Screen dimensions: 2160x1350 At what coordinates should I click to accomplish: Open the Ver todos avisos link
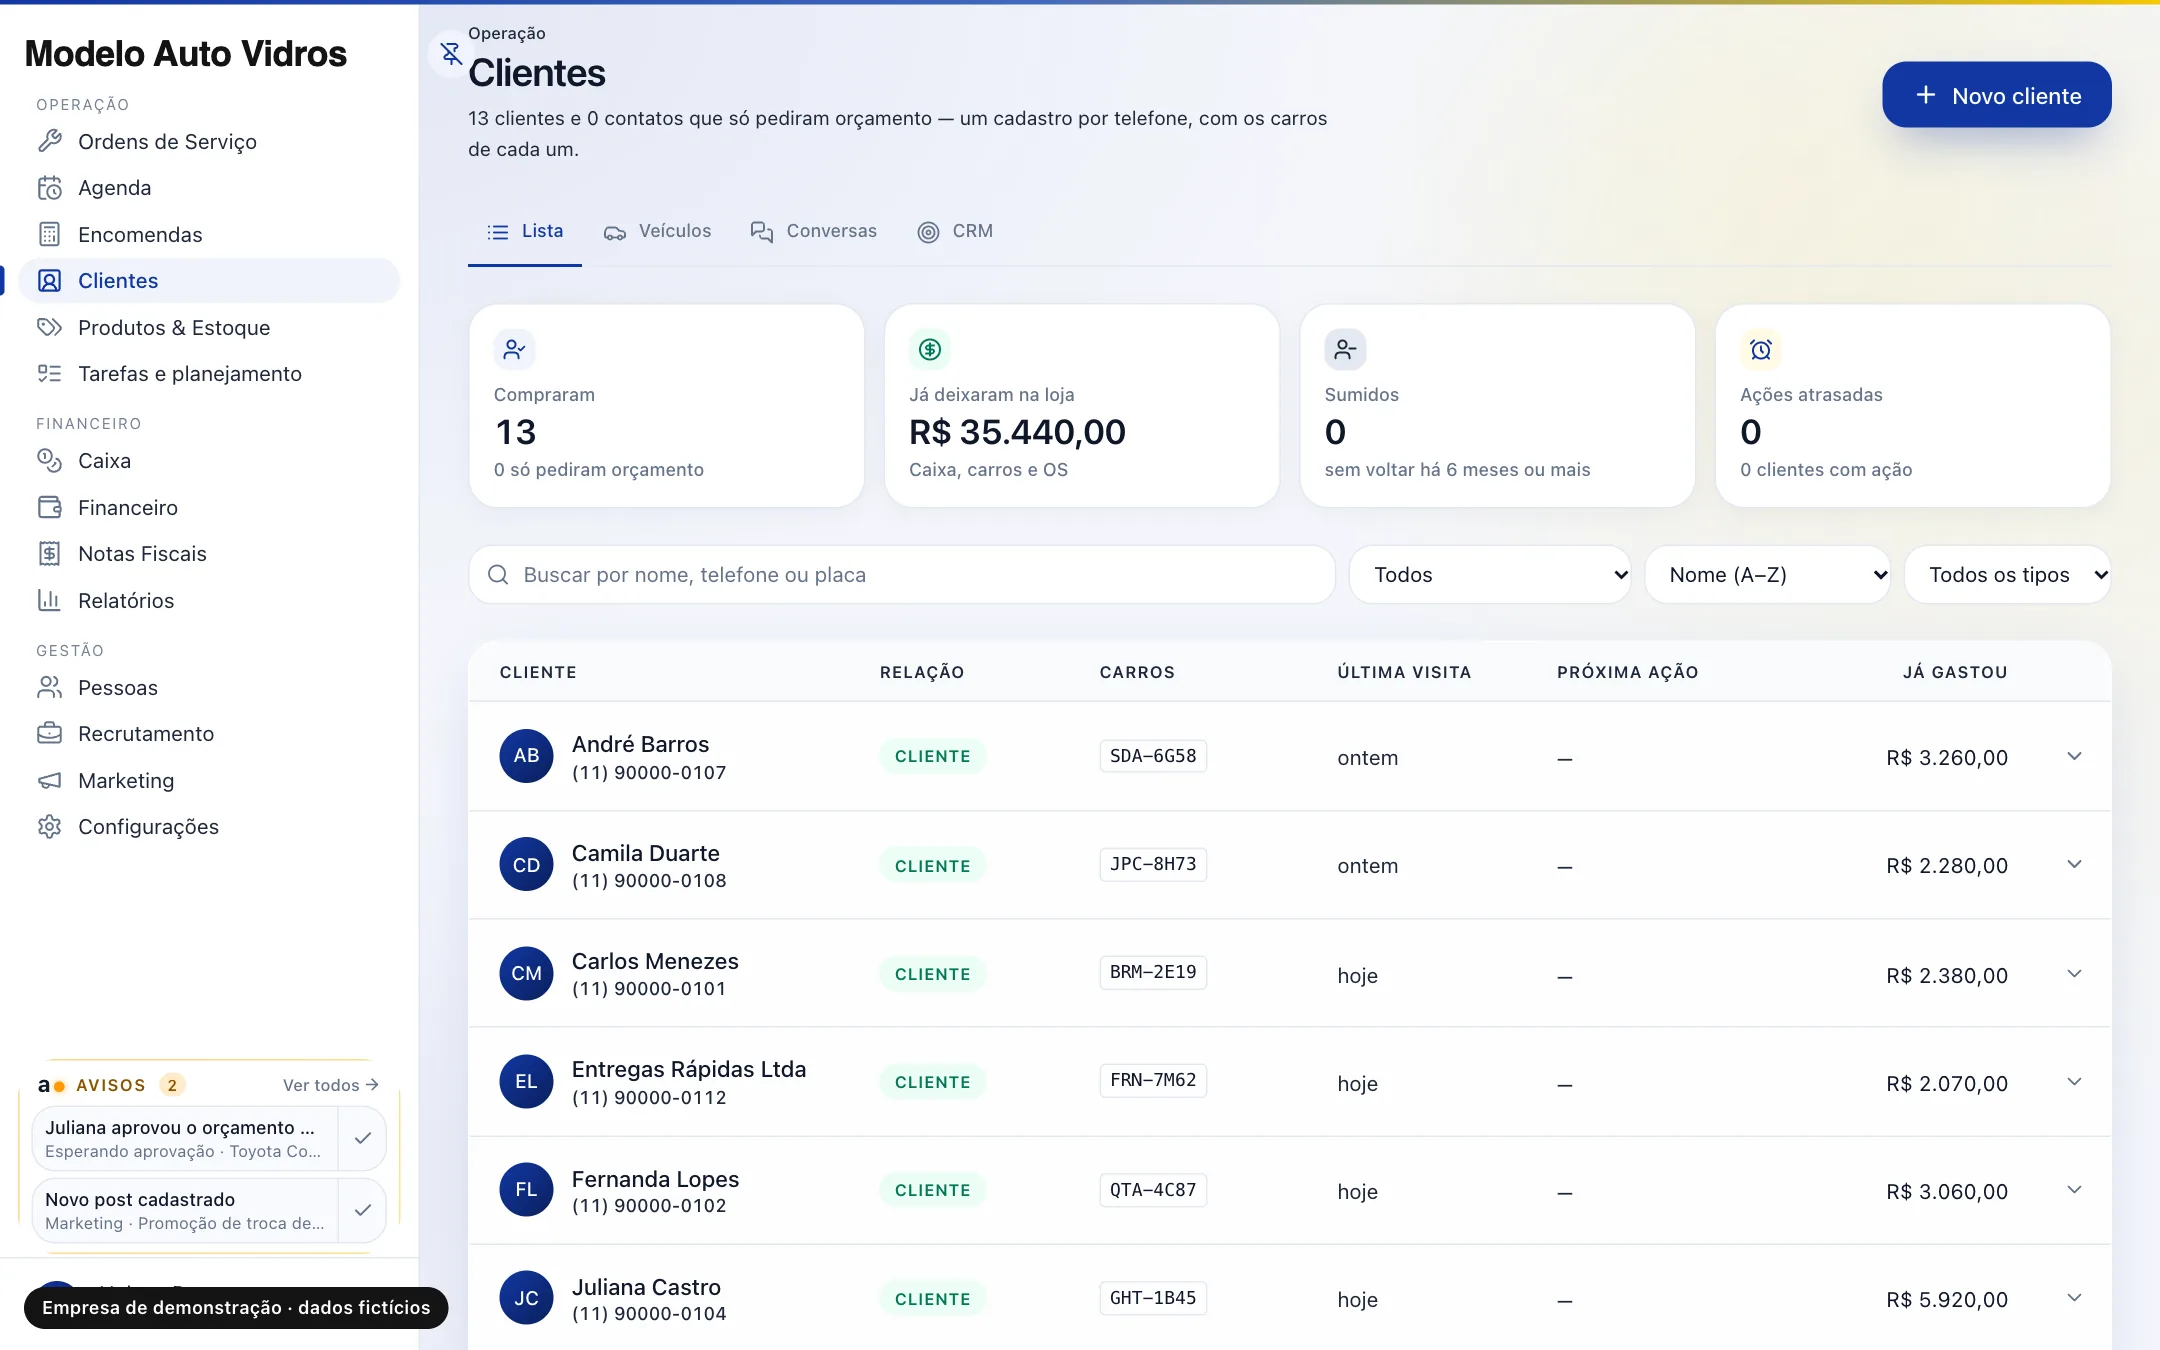[330, 1085]
